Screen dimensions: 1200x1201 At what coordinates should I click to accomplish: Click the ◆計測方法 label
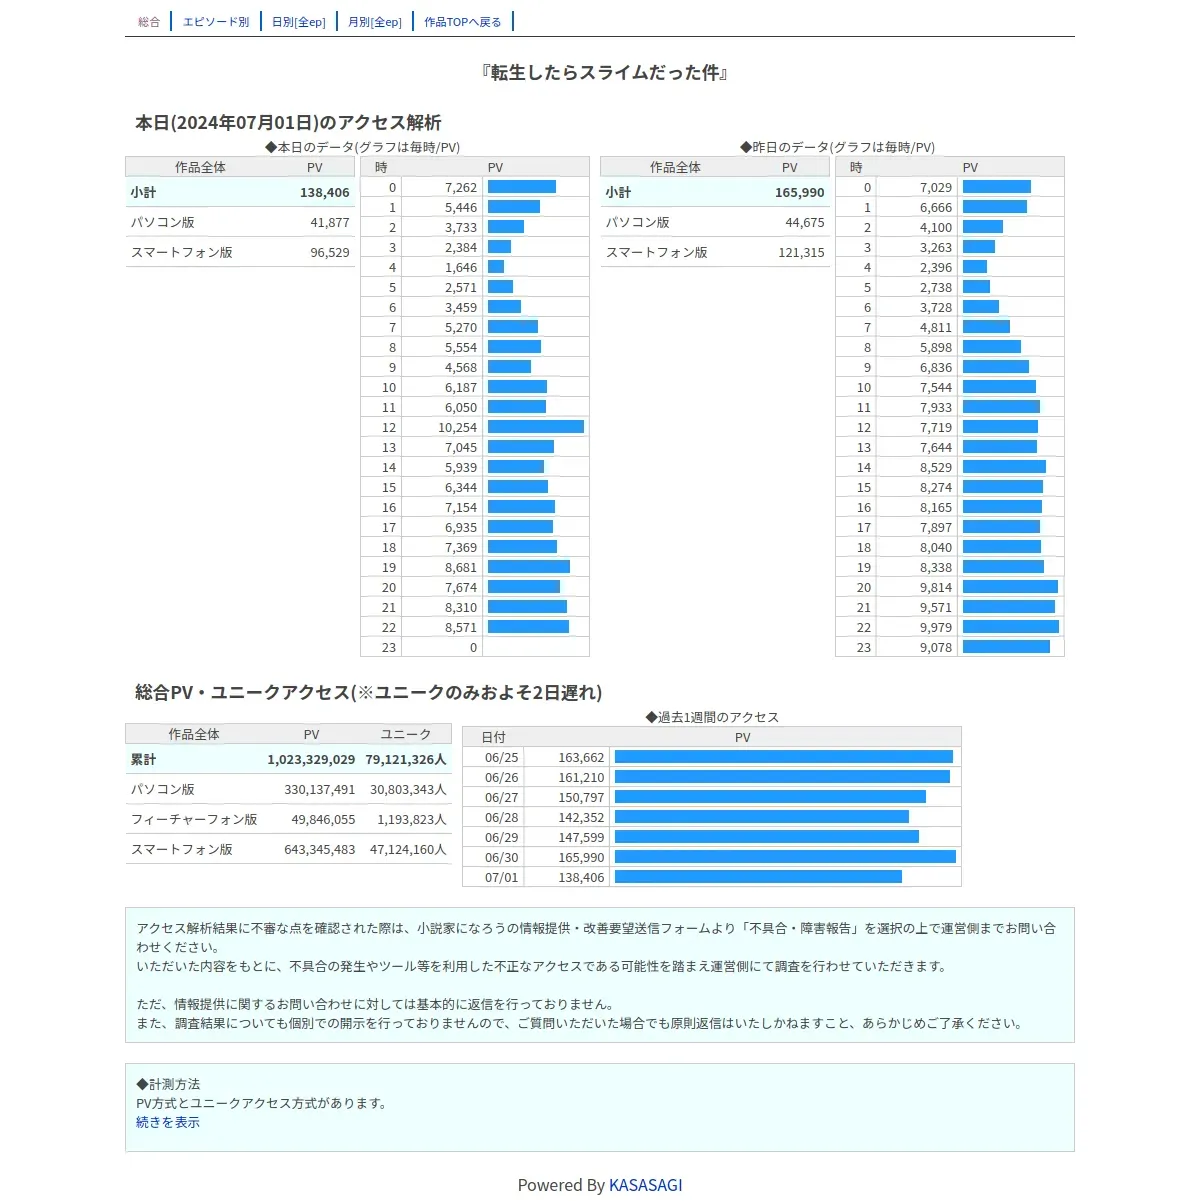pos(168,1084)
